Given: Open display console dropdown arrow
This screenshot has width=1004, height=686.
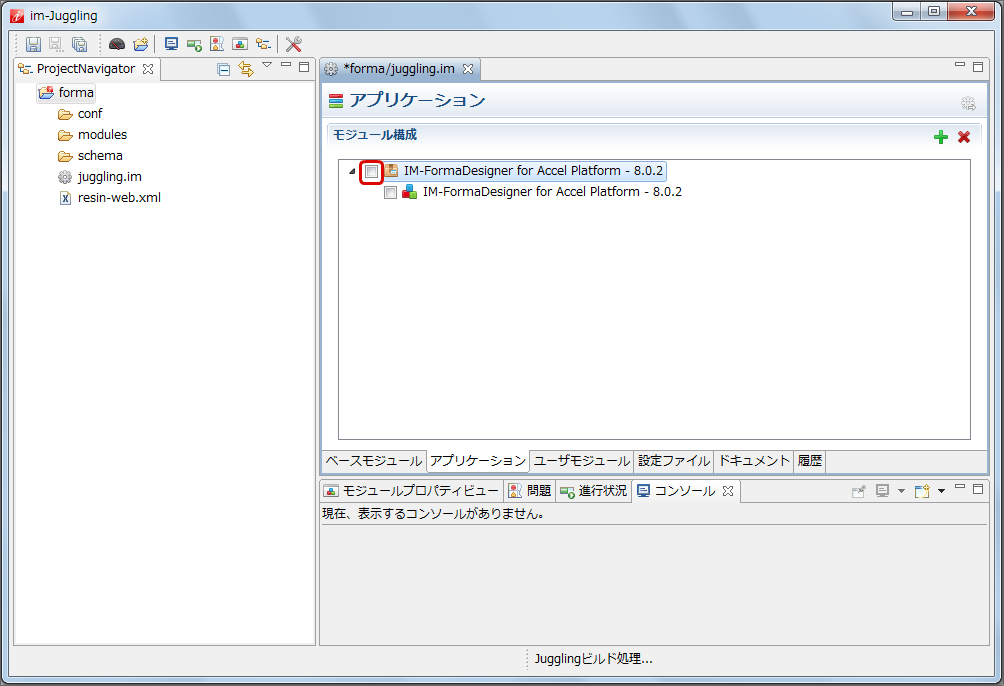Looking at the screenshot, I should tap(901, 491).
